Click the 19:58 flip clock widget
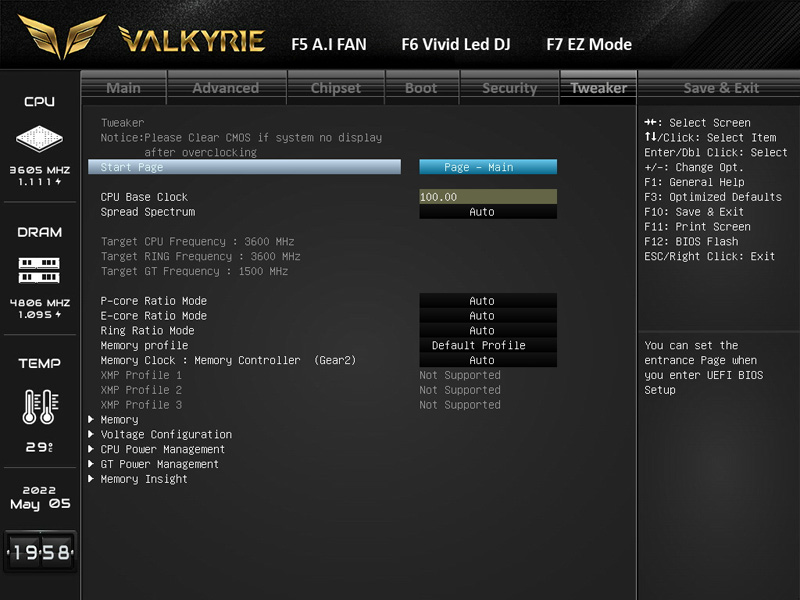 tap(40, 552)
